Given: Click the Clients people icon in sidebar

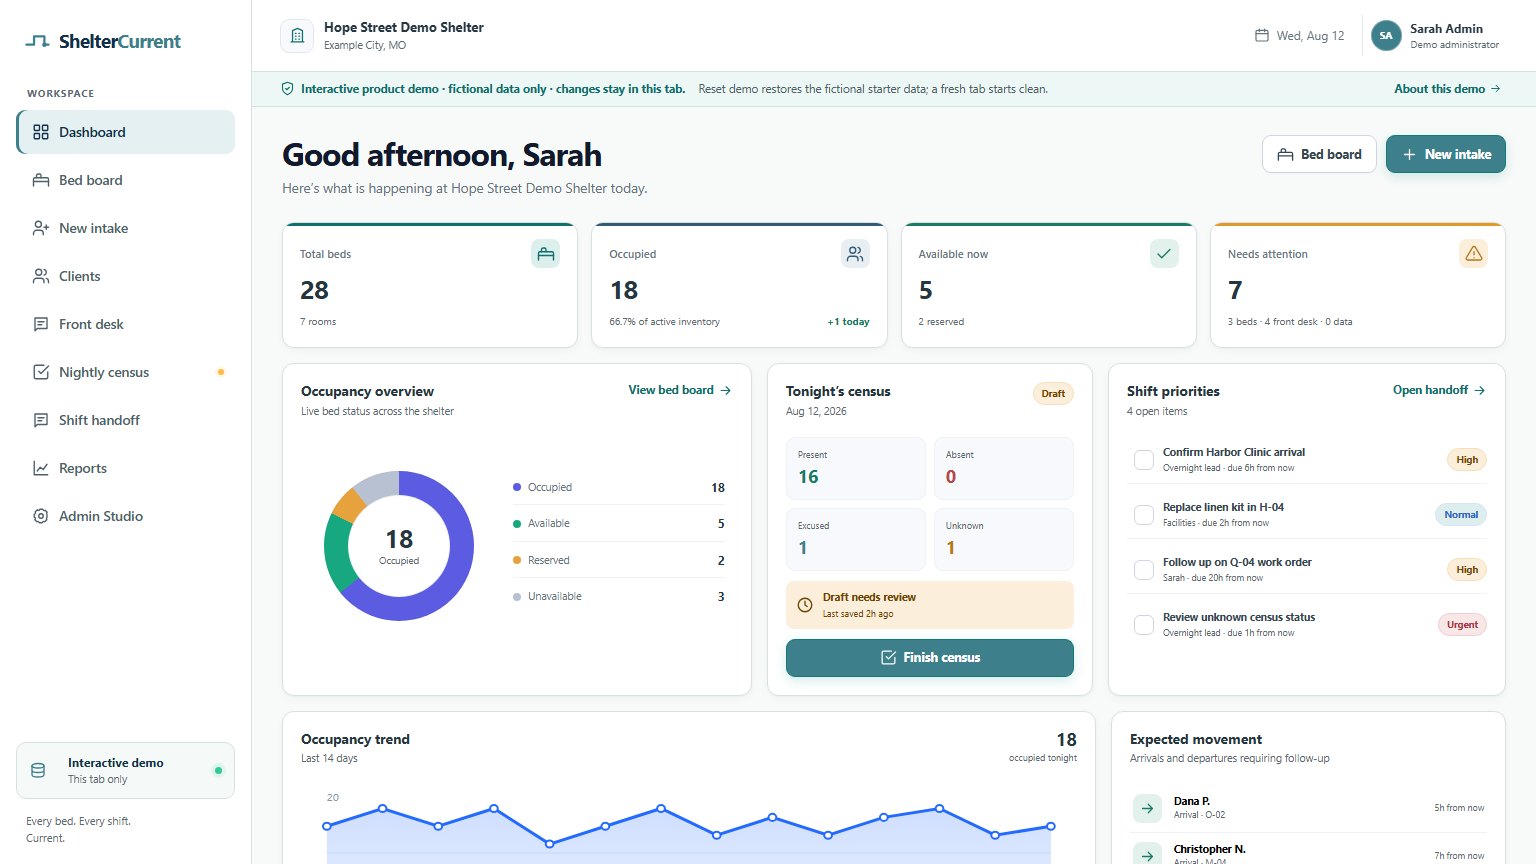Looking at the screenshot, I should (41, 276).
